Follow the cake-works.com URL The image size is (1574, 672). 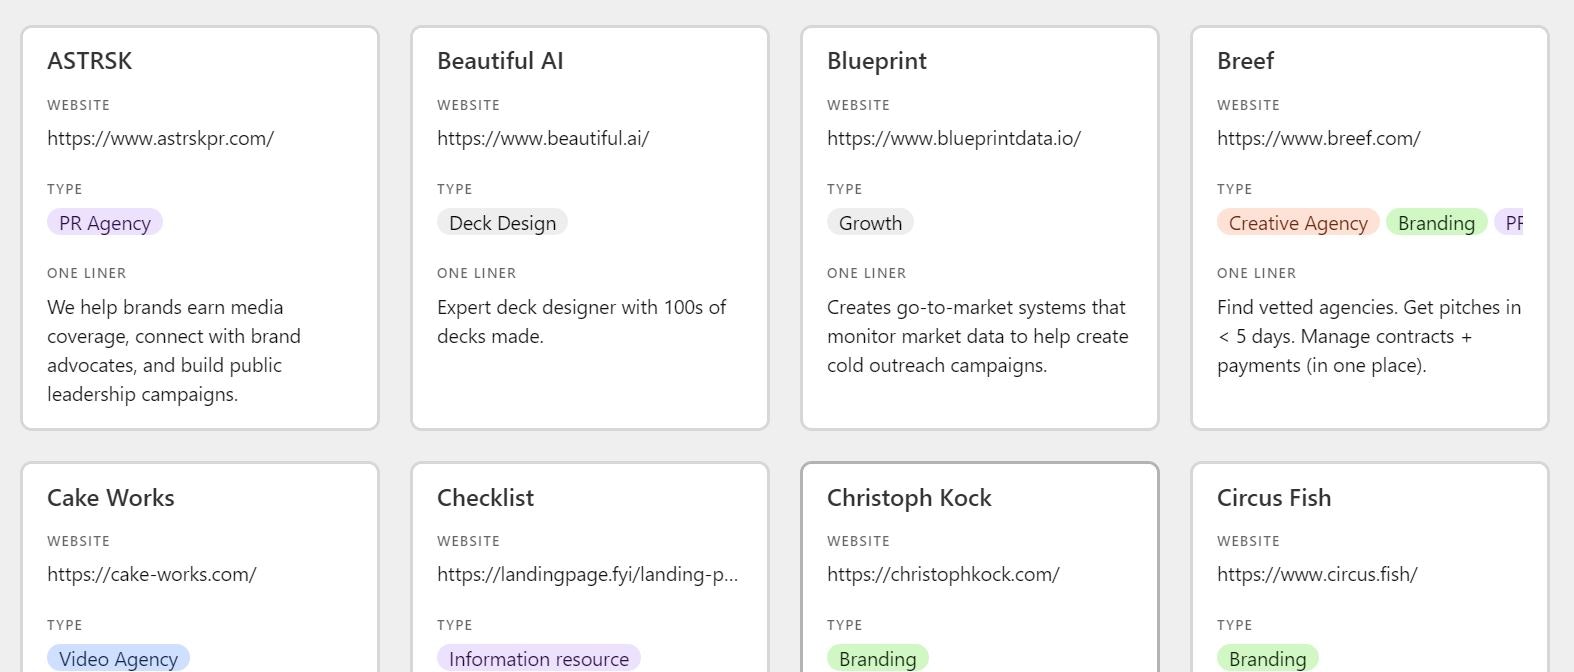[151, 575]
